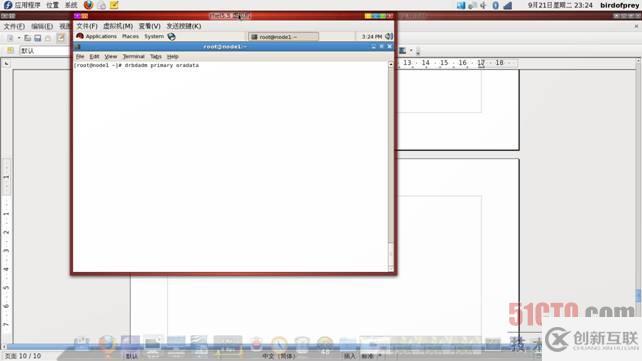The image size is (642, 361).
Task: Click root@node1 taskbar button in guest panel
Action: 283,37
